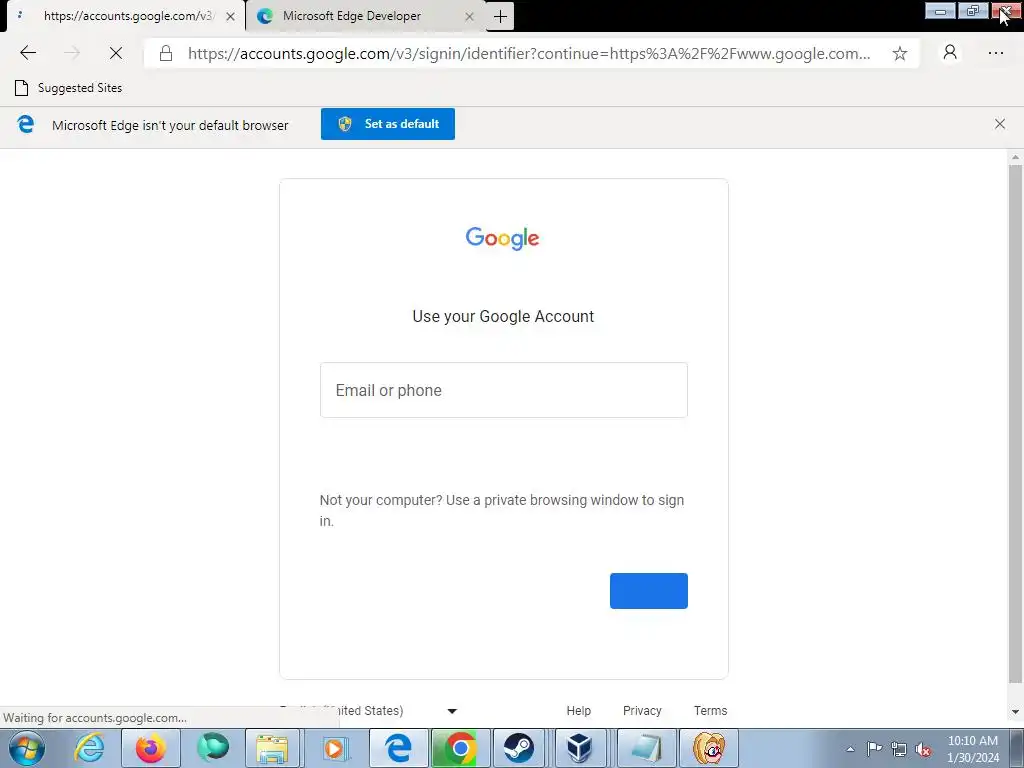Open the notepad taskbar icon

pos(646,748)
